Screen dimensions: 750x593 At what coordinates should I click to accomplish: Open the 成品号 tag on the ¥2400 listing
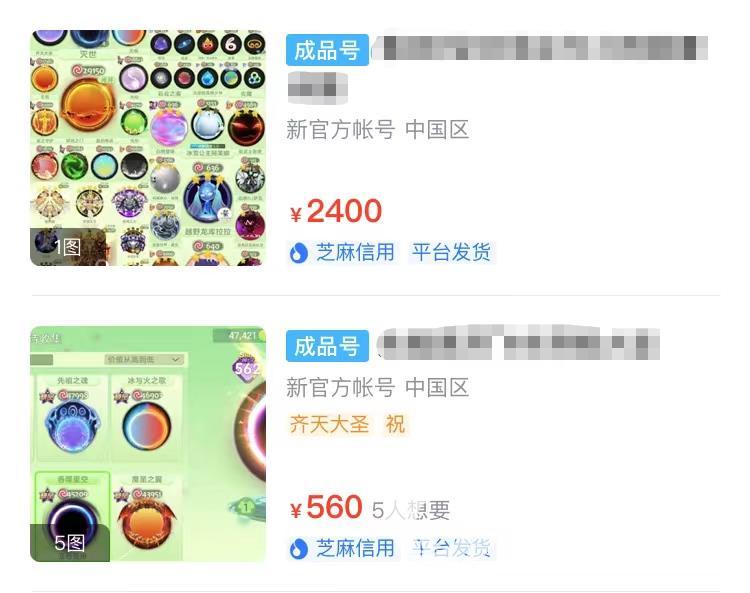327,50
